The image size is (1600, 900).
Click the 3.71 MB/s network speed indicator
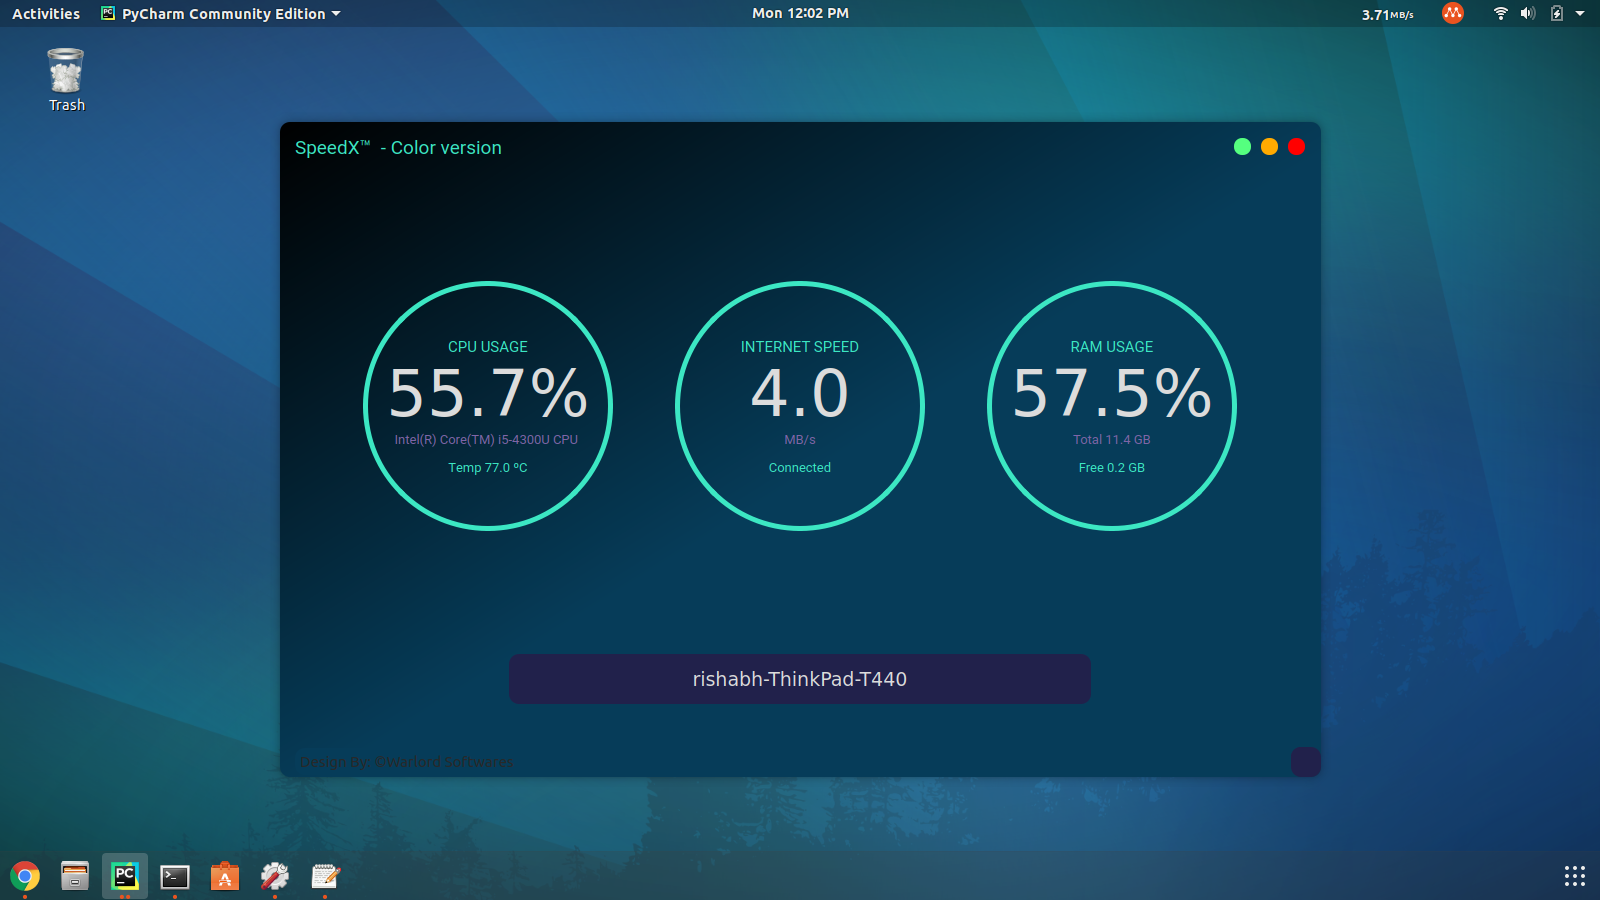(x=1388, y=14)
